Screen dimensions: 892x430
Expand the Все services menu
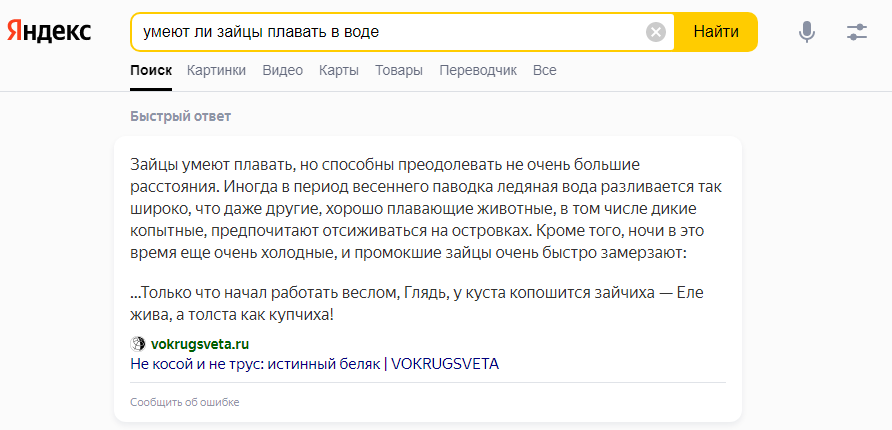point(544,71)
